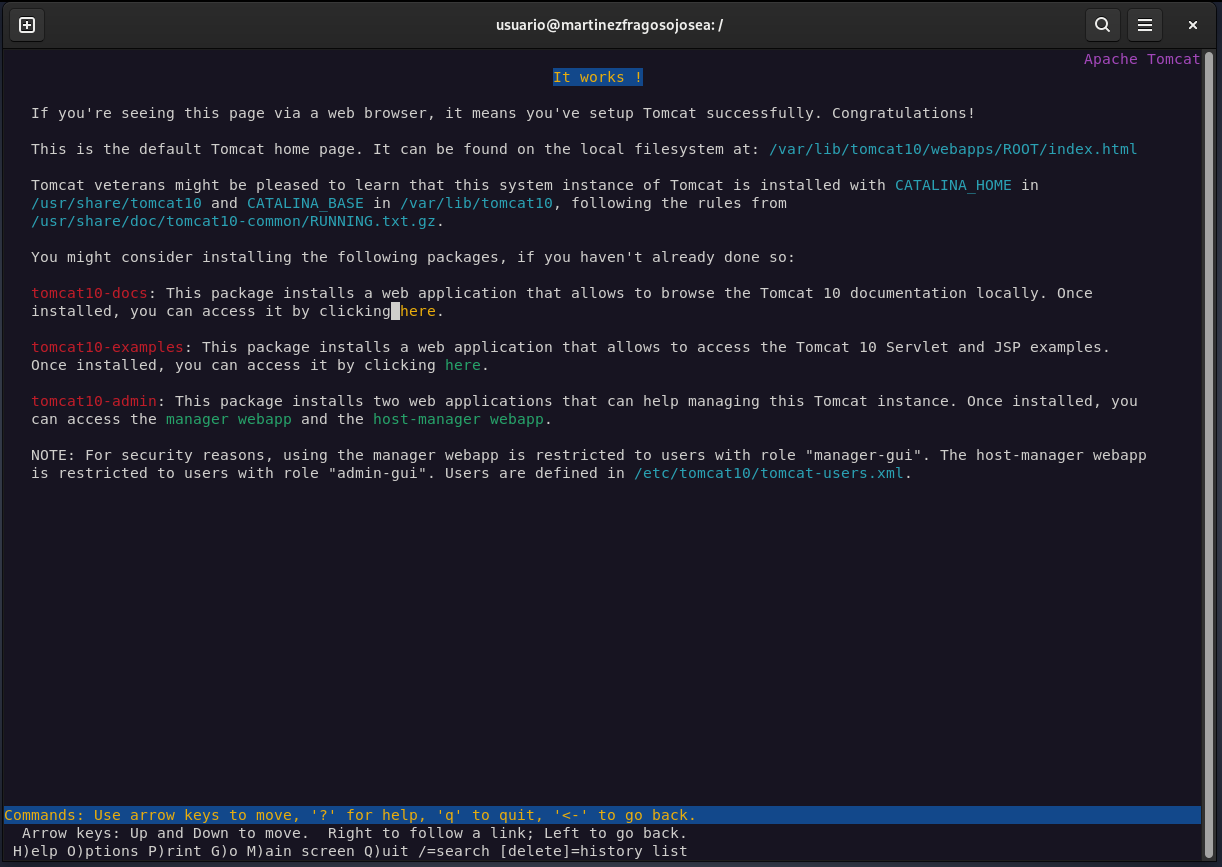The width and height of the screenshot is (1222, 867).
Task: Click the M)ain screen command
Action: coord(301,851)
